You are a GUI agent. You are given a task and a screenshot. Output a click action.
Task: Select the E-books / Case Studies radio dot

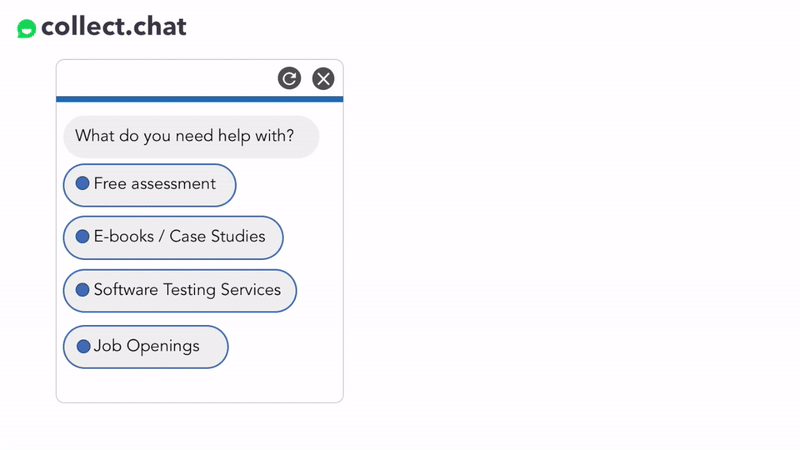pyautogui.click(x=83, y=237)
